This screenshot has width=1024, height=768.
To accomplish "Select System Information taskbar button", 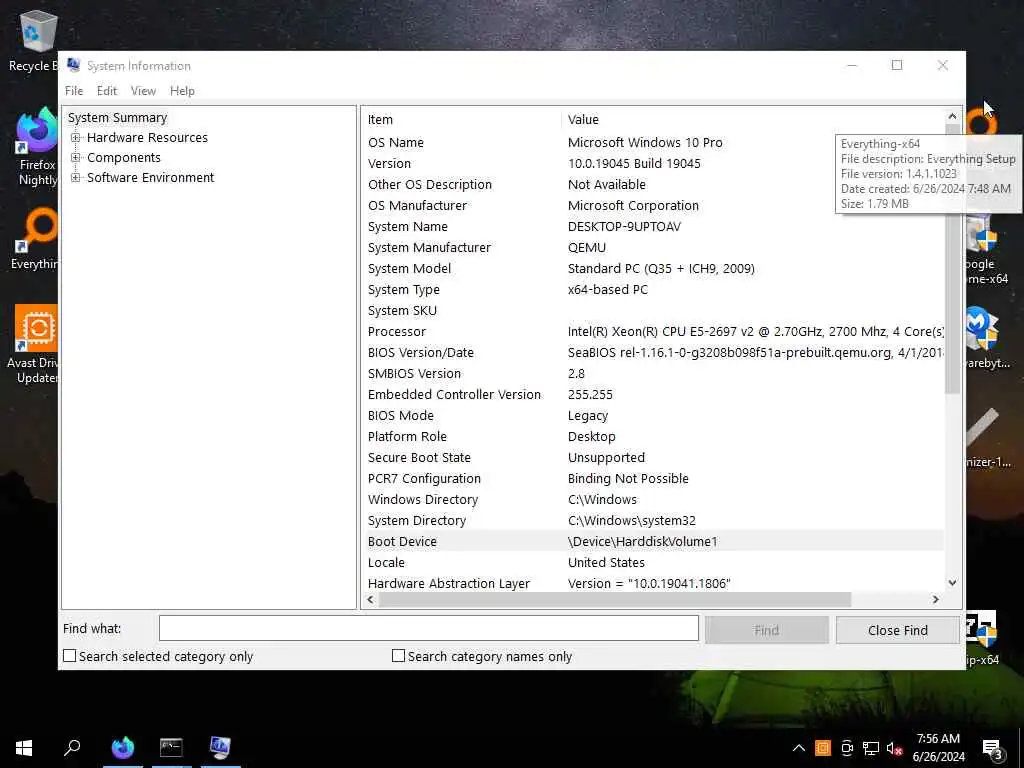I will click(x=220, y=748).
